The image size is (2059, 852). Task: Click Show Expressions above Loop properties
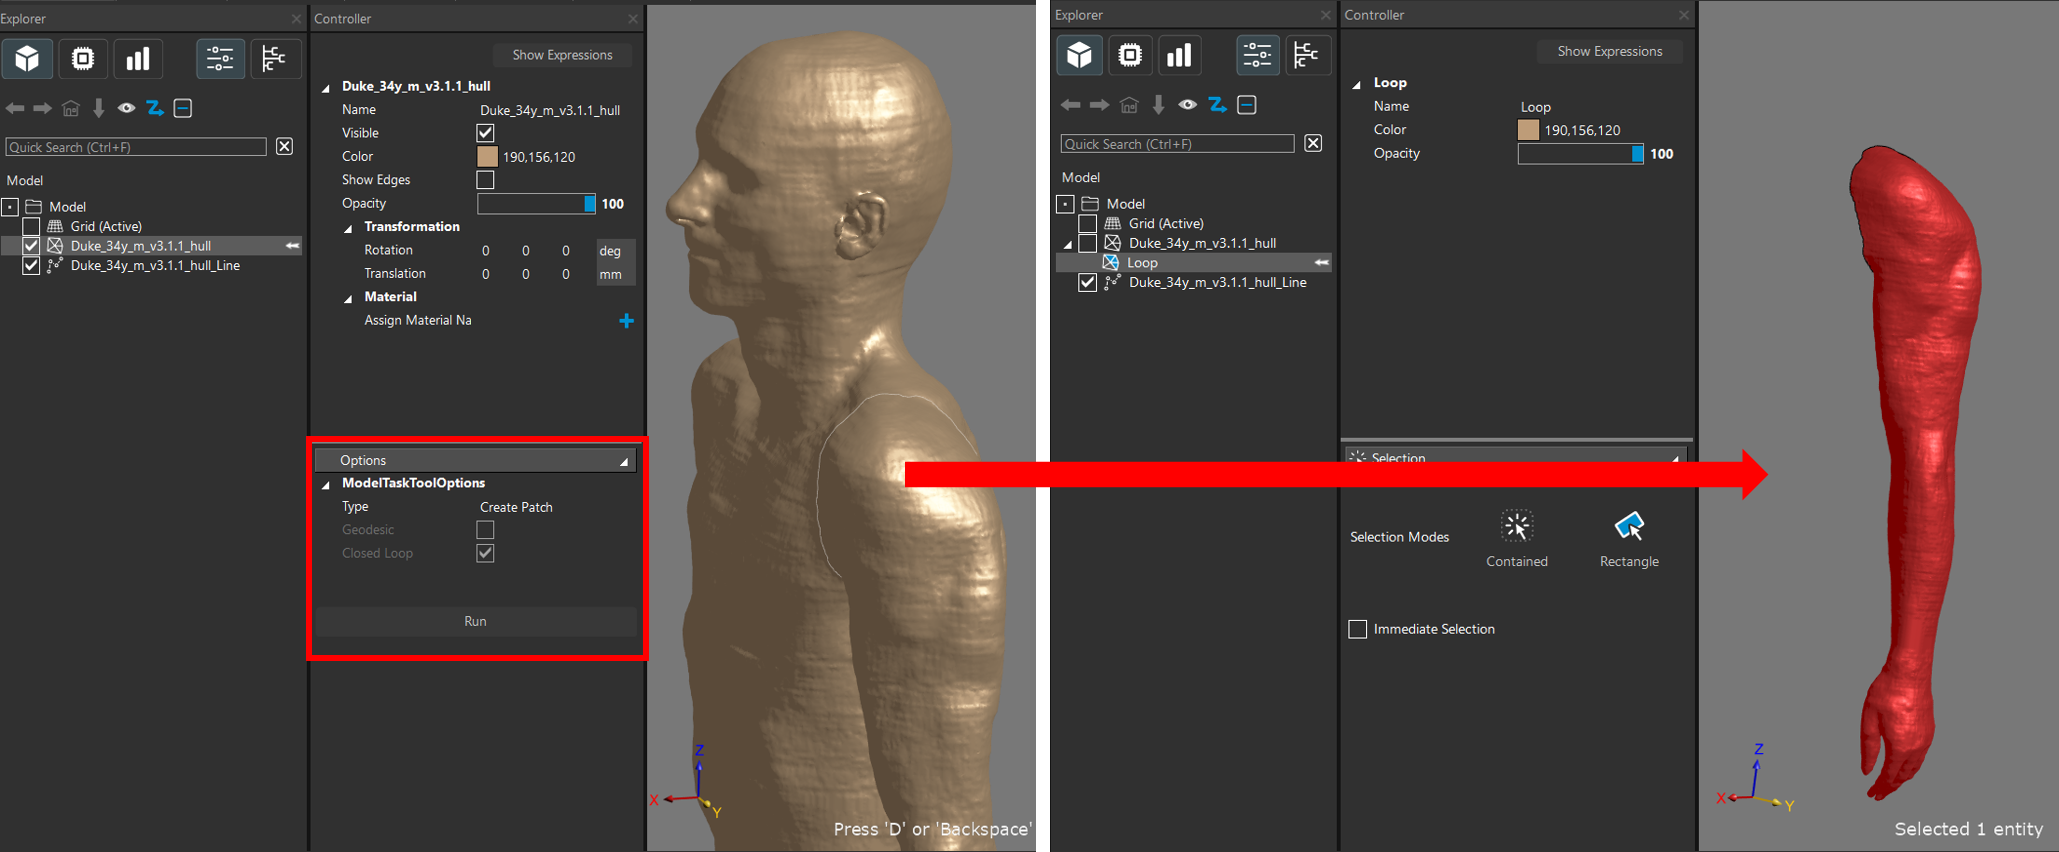(1609, 51)
